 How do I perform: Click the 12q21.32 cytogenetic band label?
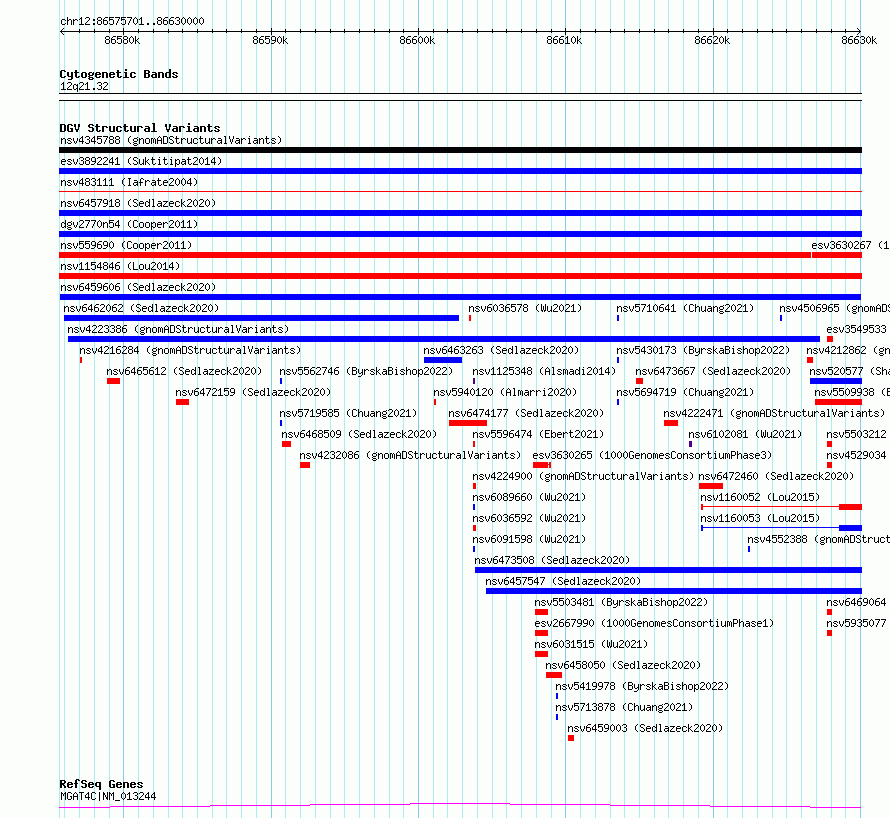pyautogui.click(x=84, y=86)
